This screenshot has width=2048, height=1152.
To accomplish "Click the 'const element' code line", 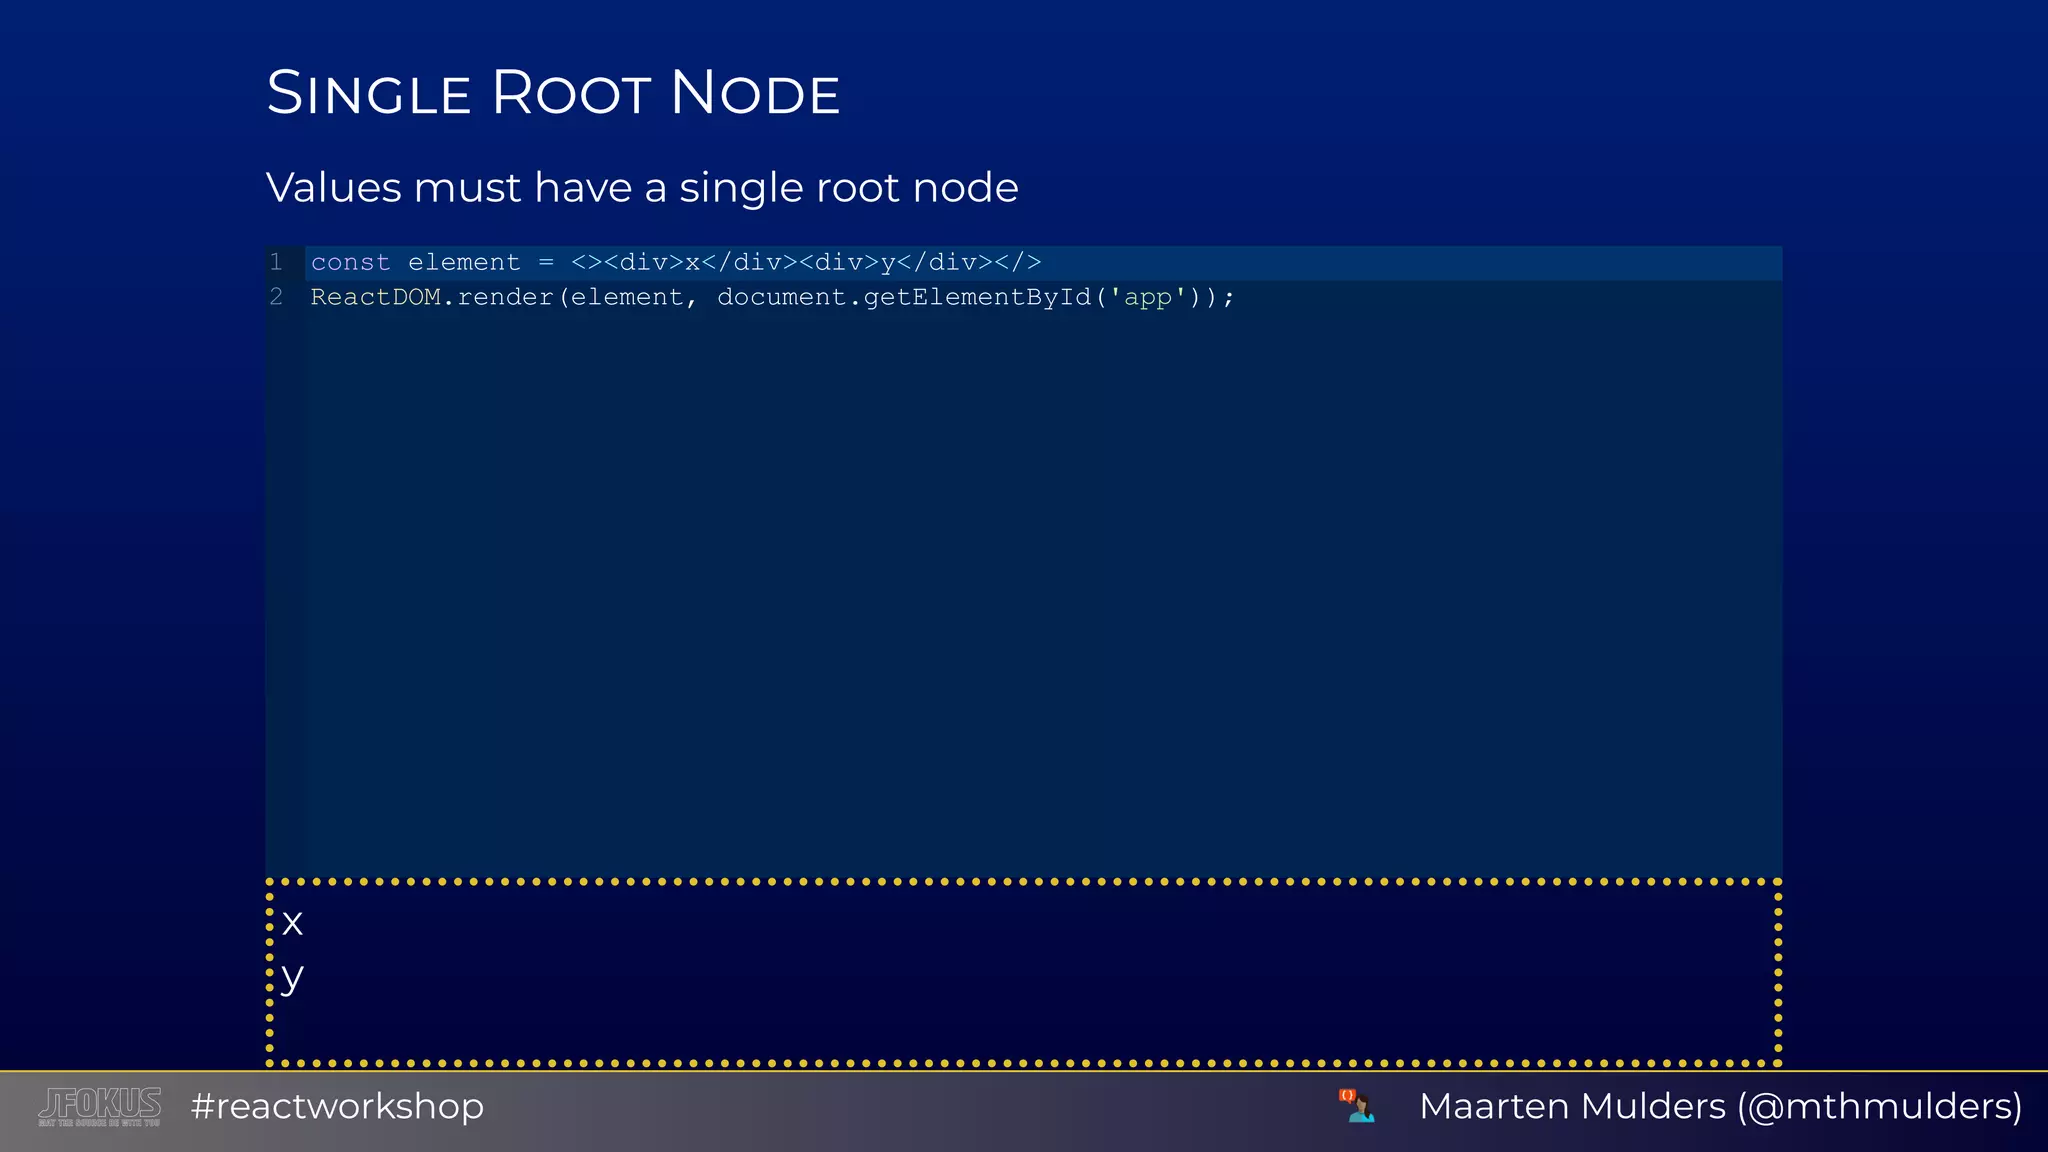I will [676, 262].
